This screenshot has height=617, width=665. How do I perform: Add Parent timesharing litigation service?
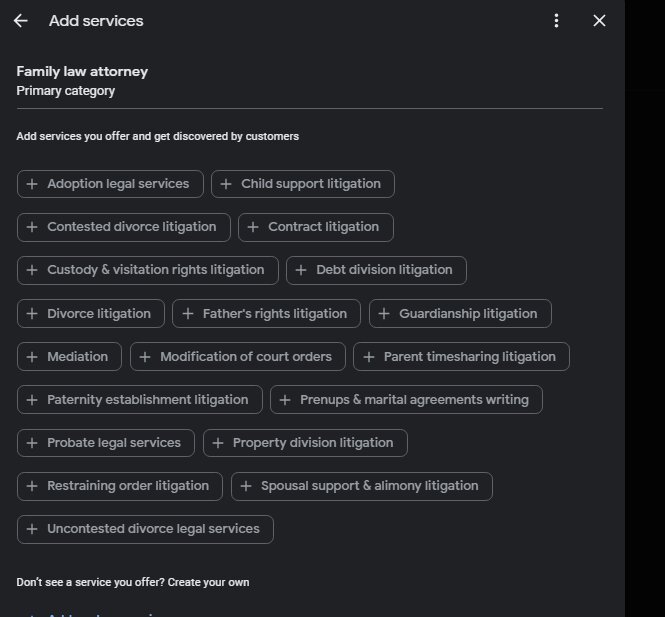(461, 357)
